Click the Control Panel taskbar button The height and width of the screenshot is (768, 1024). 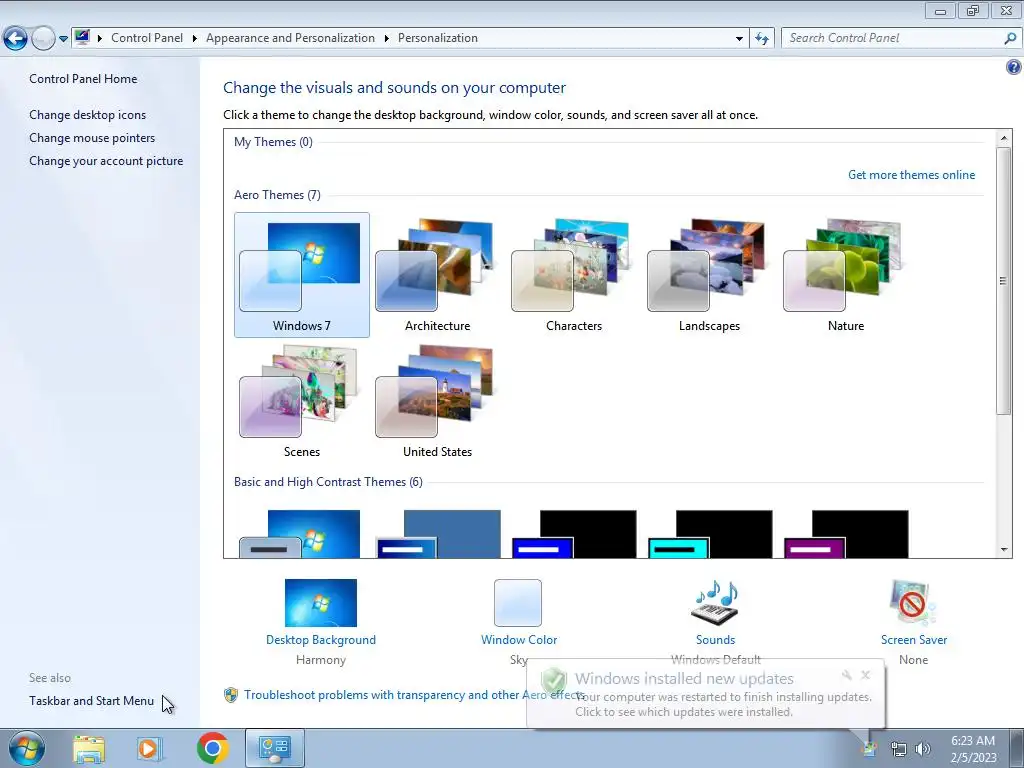[275, 748]
